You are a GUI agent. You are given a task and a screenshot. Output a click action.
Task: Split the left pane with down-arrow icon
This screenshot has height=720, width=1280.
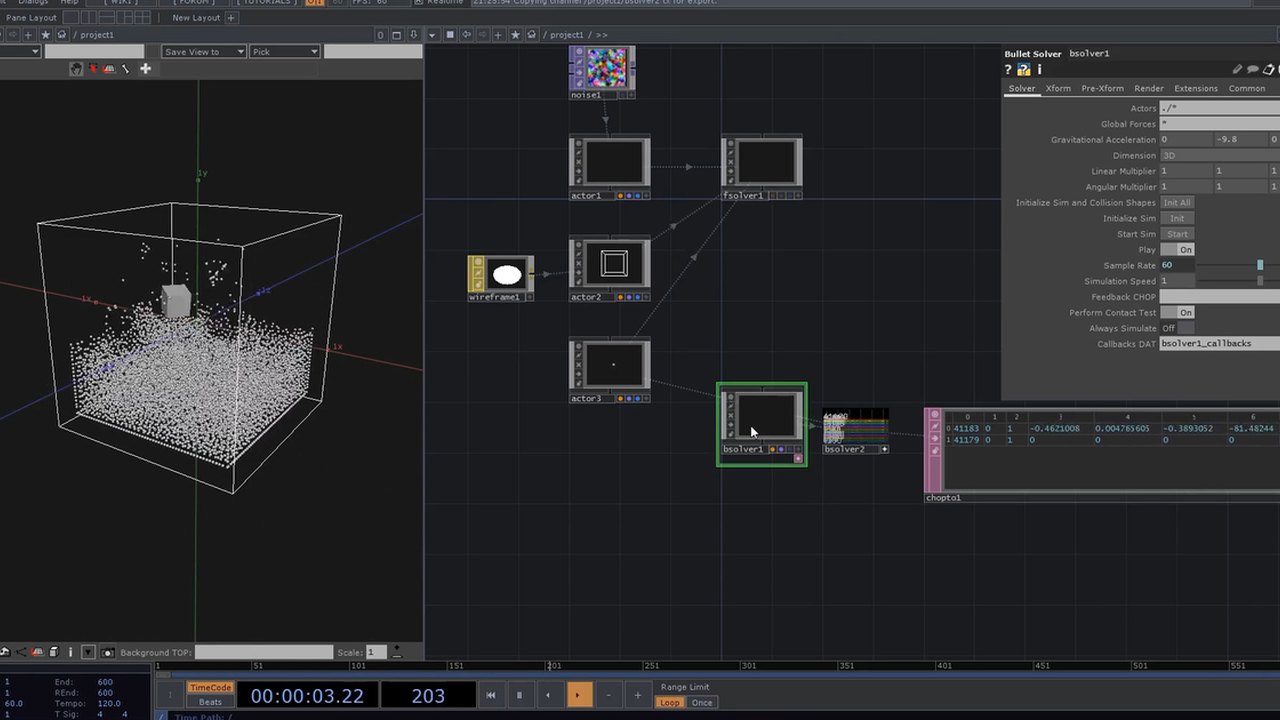[414, 35]
